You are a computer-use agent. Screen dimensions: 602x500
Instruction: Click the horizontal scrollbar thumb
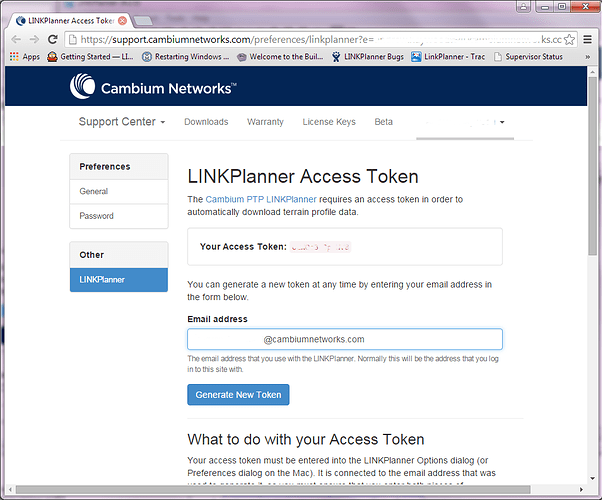point(273,490)
